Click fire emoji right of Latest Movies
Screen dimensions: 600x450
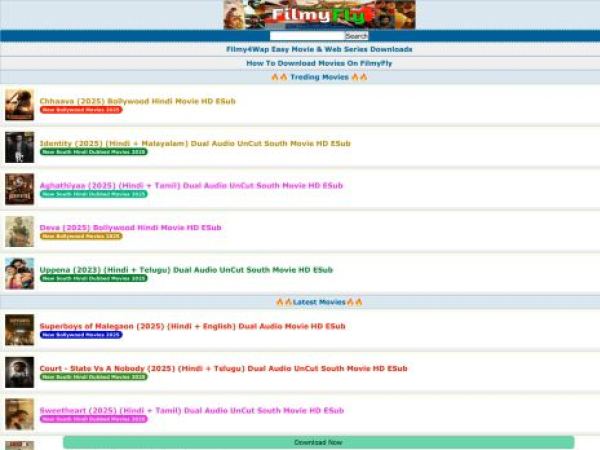[x=354, y=302]
